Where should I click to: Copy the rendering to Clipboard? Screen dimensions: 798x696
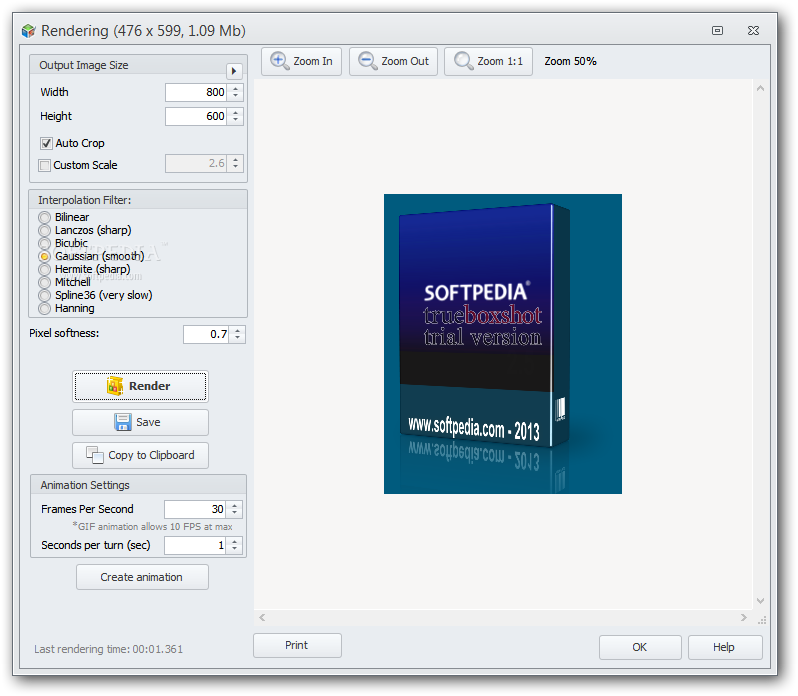pos(140,455)
